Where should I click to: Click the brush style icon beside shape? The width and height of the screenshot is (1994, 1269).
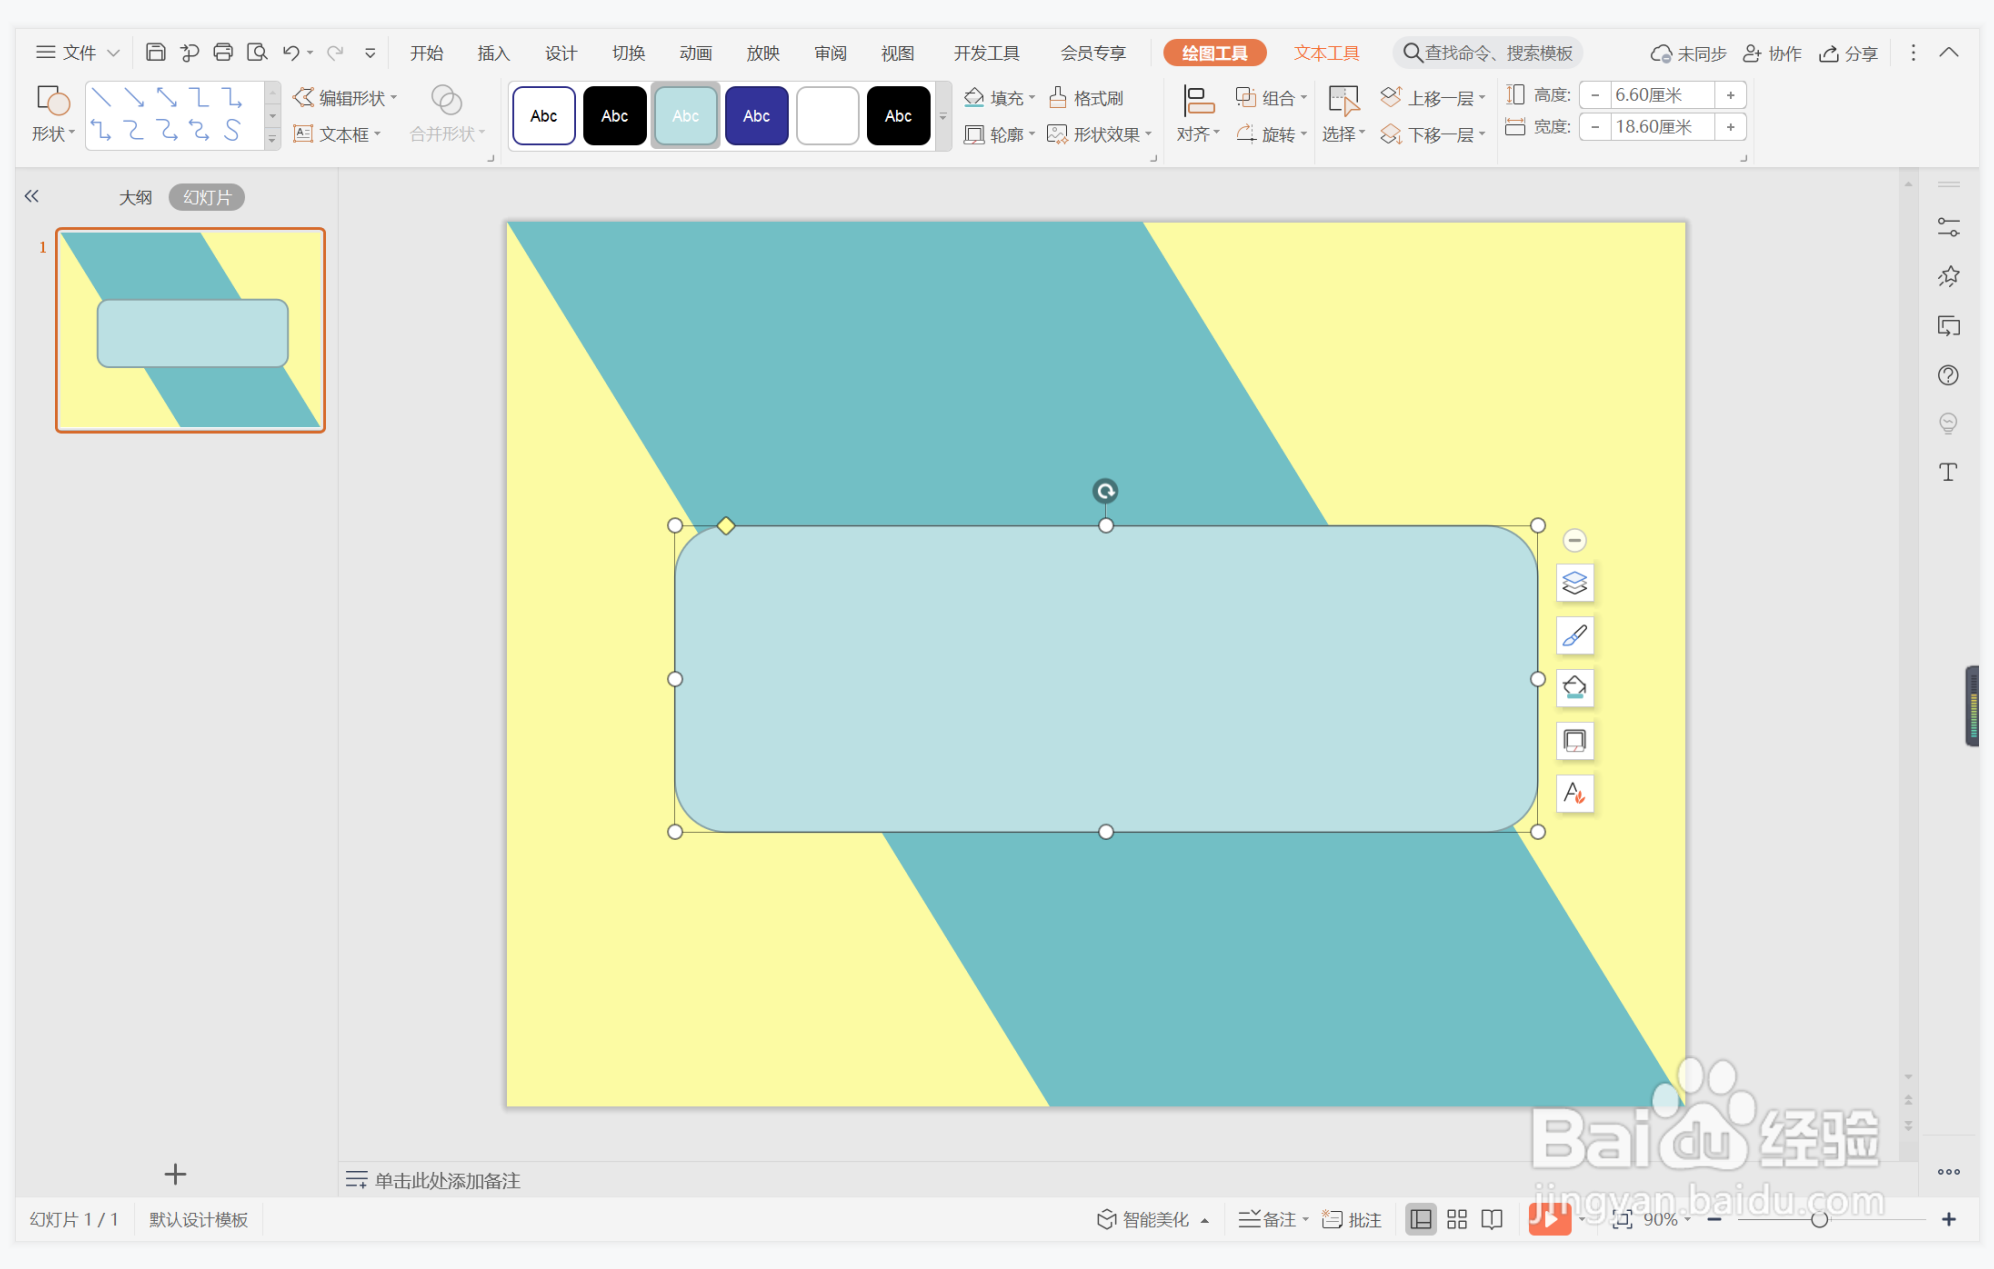(x=1574, y=636)
